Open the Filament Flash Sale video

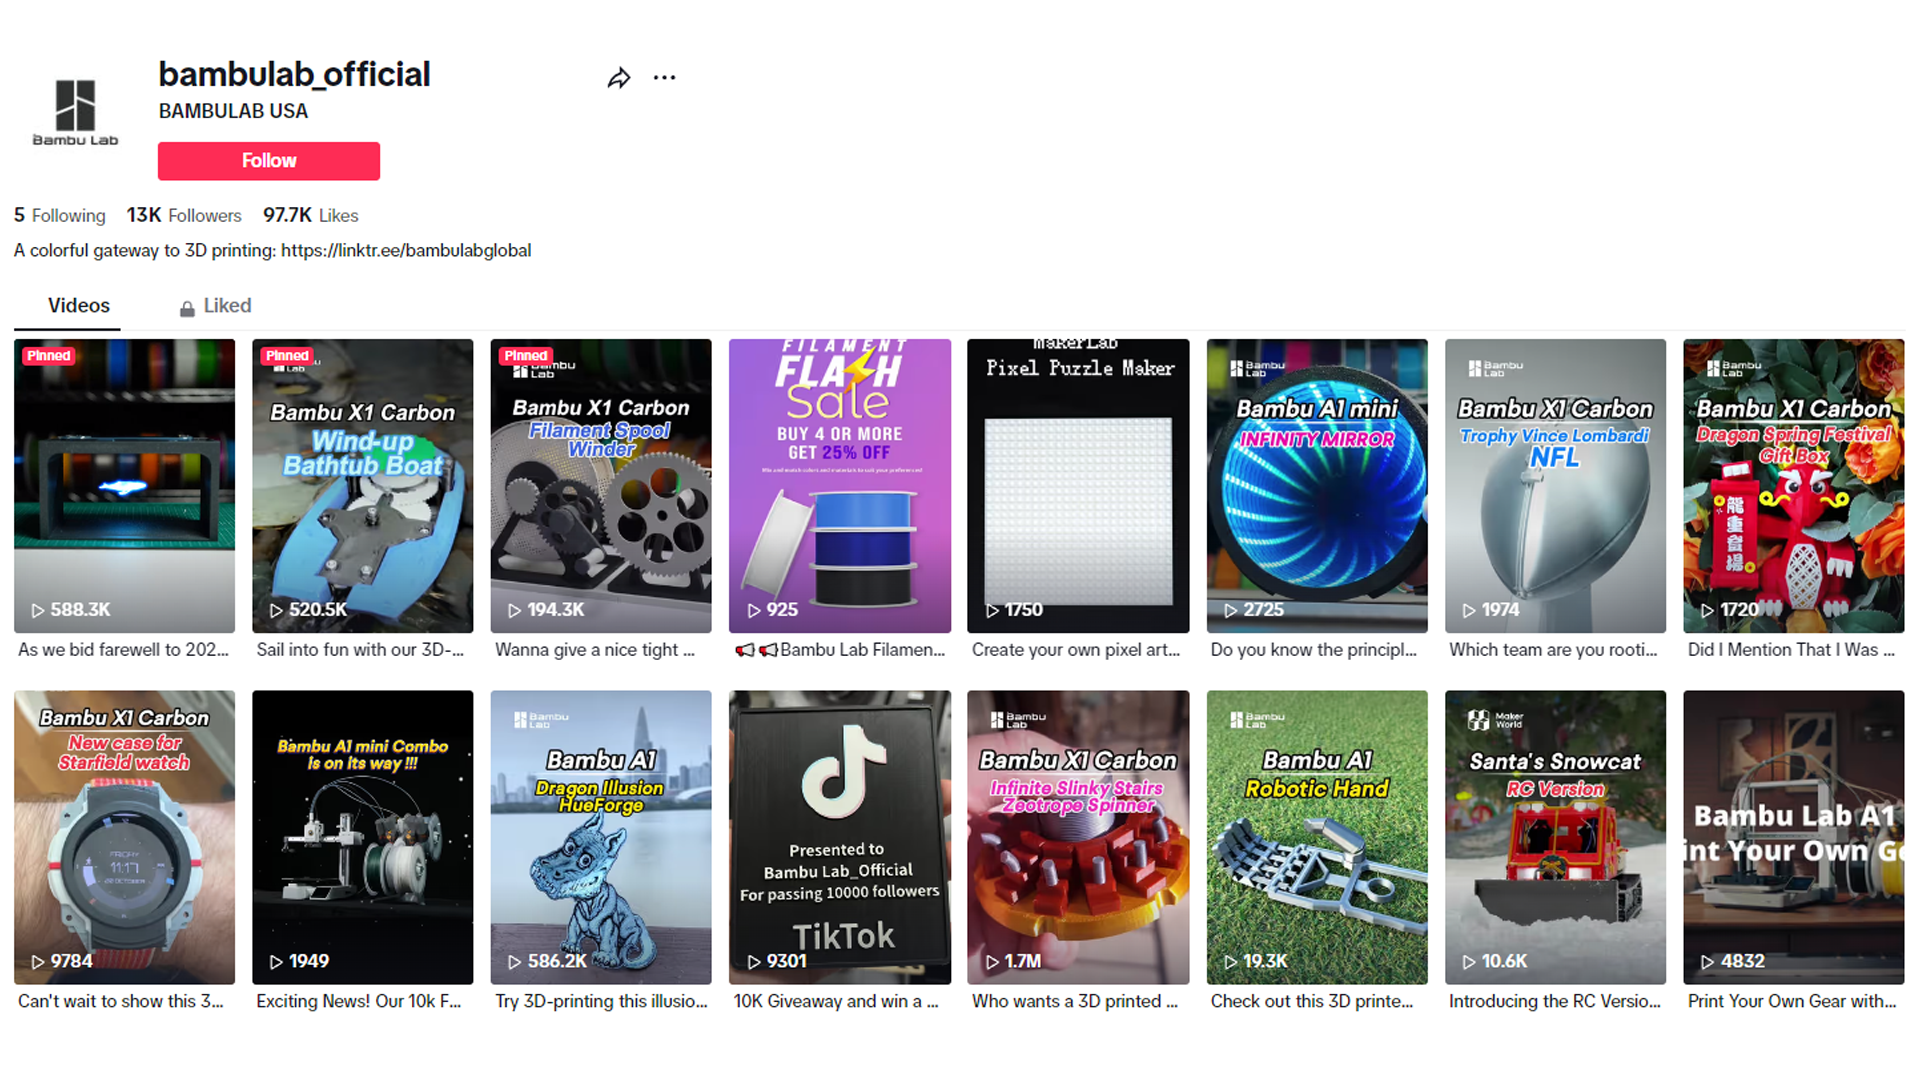(x=840, y=486)
